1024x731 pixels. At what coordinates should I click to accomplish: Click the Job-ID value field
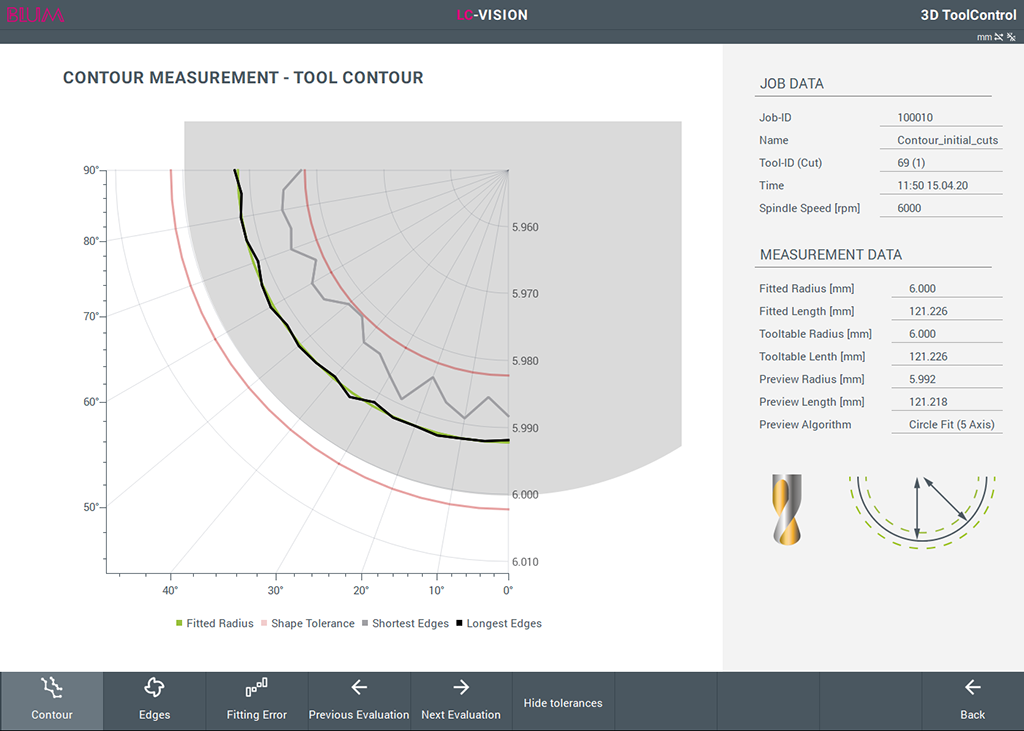pos(940,118)
